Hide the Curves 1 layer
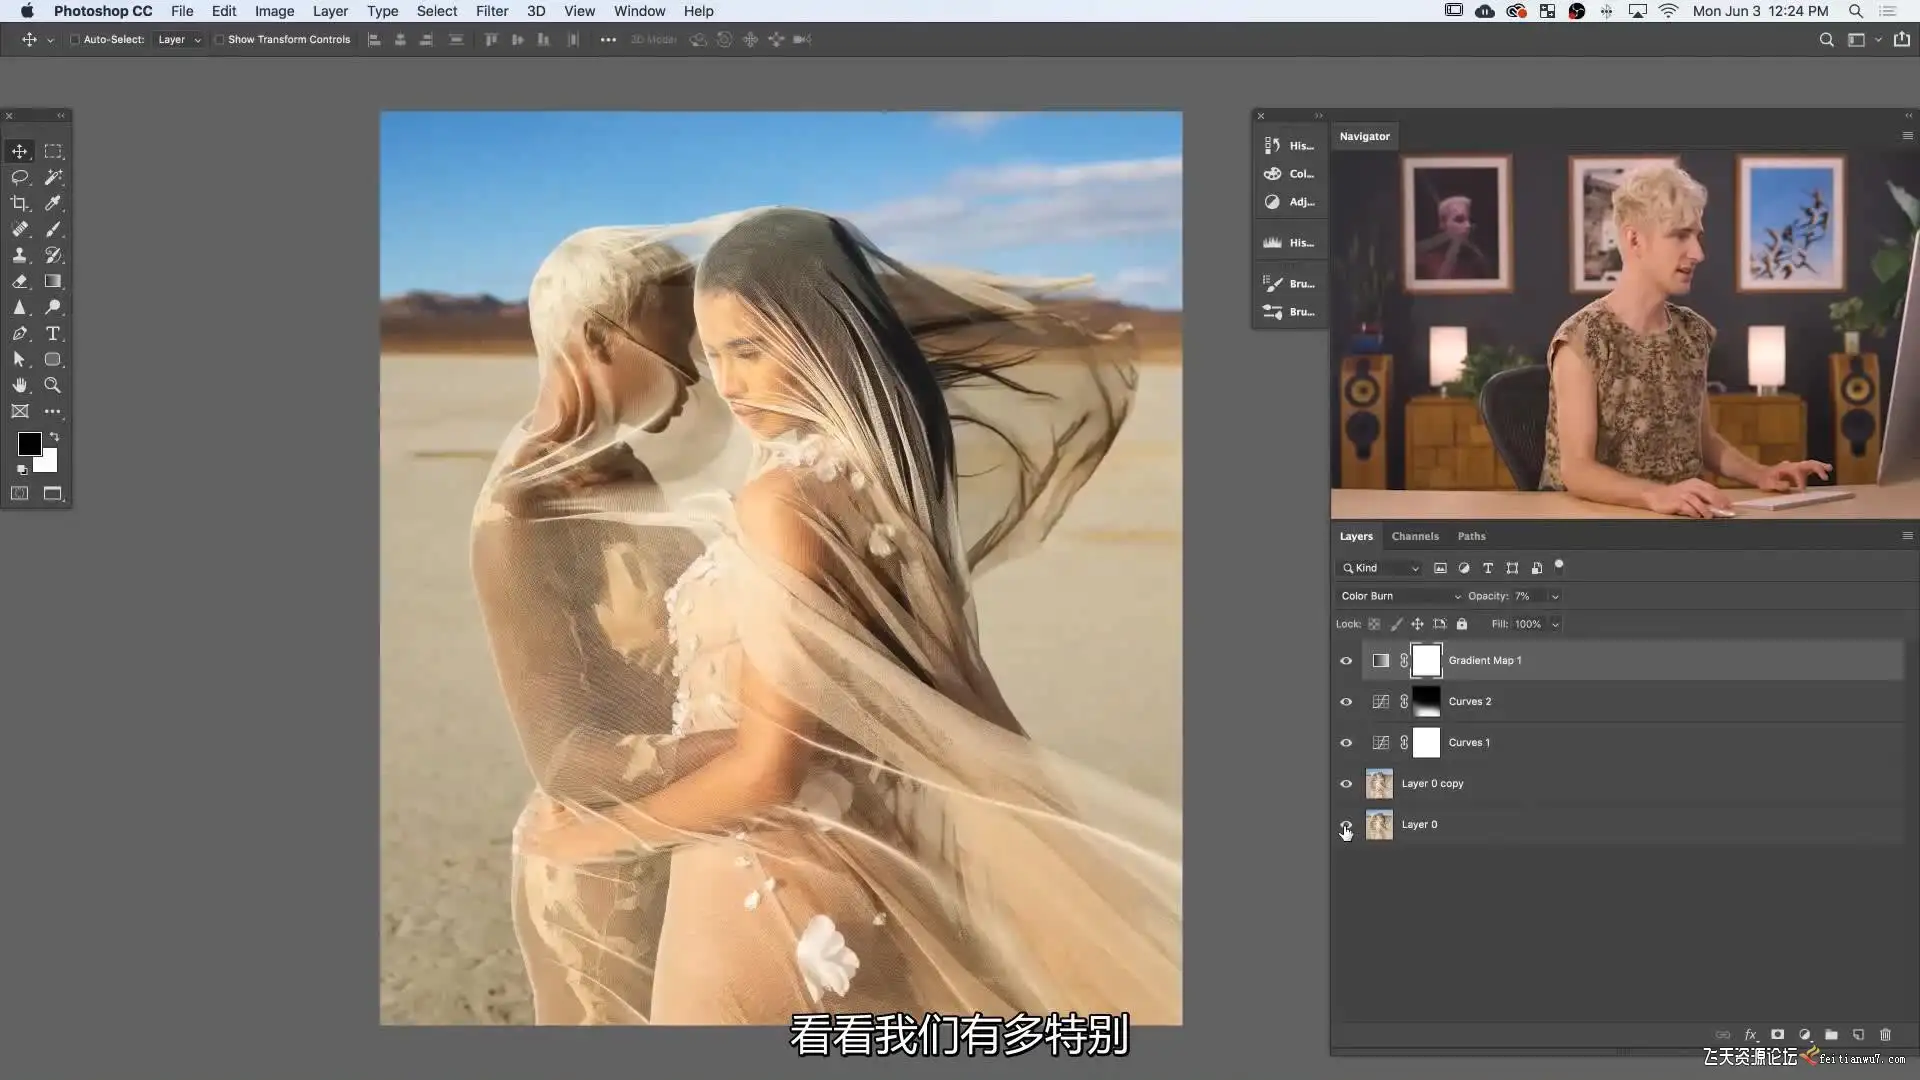Screen dimensions: 1920x1080 click(x=1346, y=742)
